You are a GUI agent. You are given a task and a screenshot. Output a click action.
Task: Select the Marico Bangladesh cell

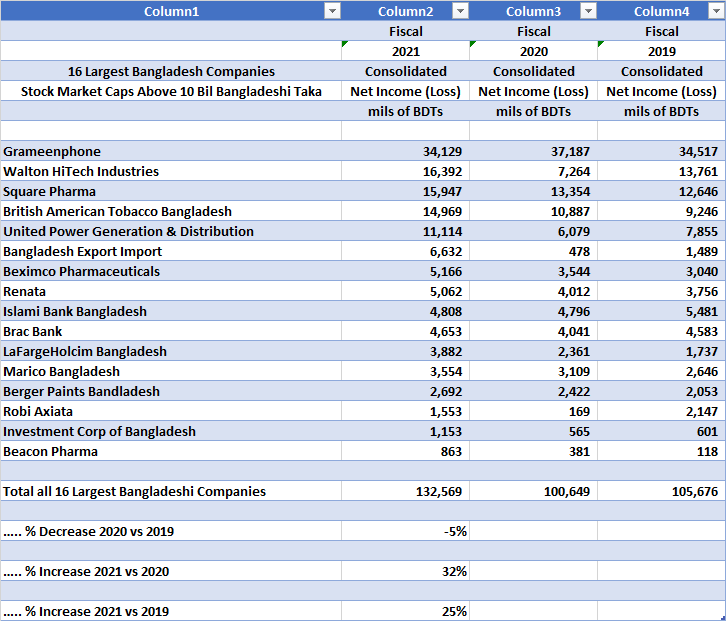coord(171,371)
